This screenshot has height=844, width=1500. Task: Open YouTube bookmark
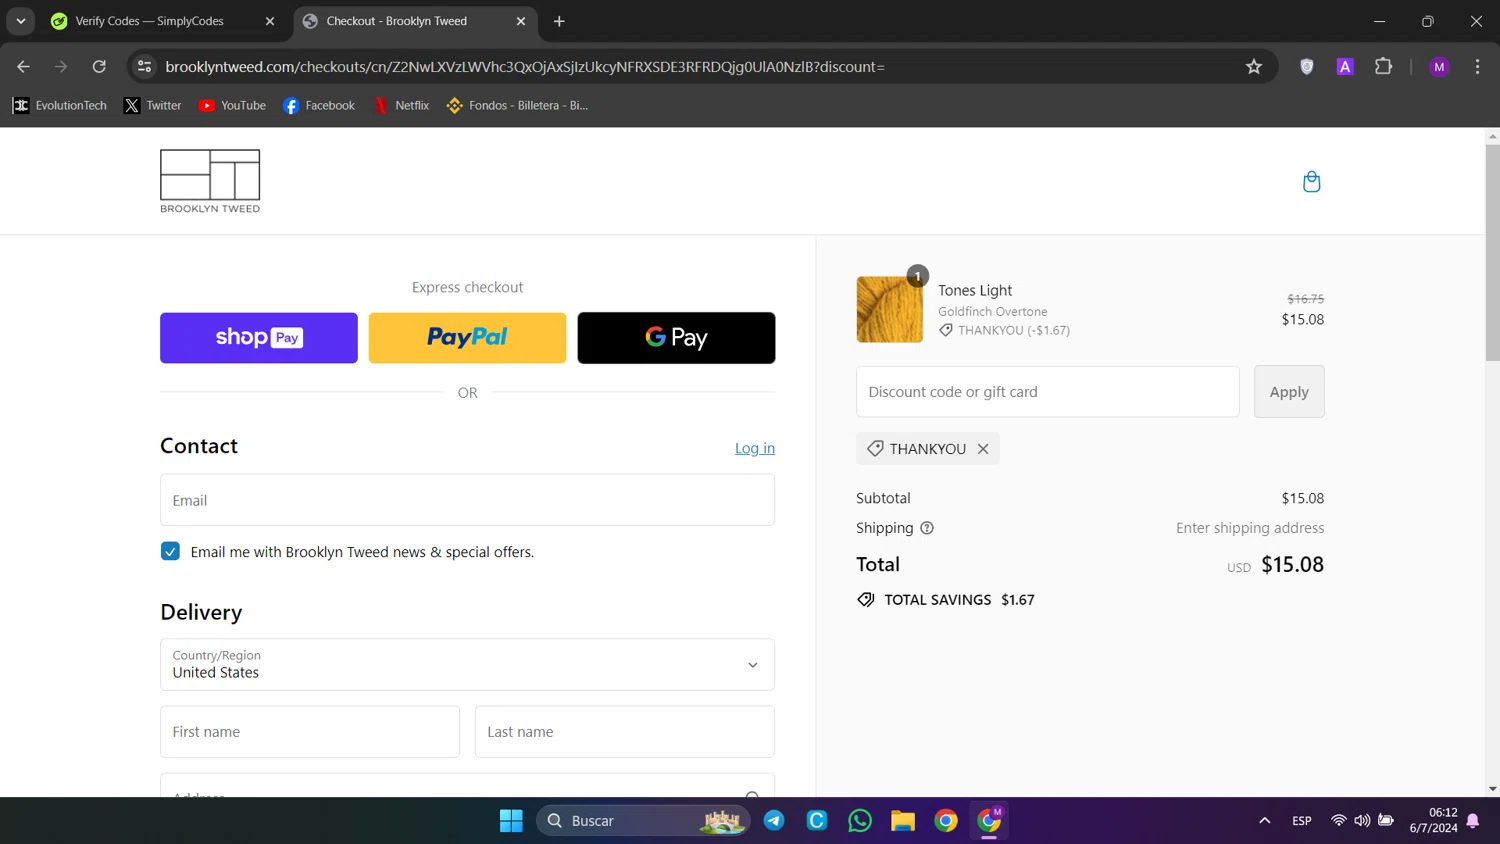pyautogui.click(x=232, y=105)
